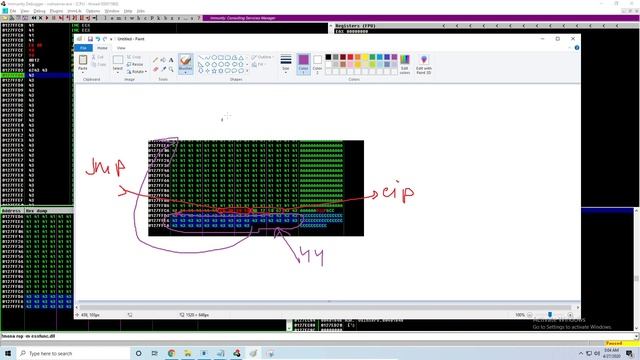Open Task View on the taskbar
The image size is (640, 360).
155,353
